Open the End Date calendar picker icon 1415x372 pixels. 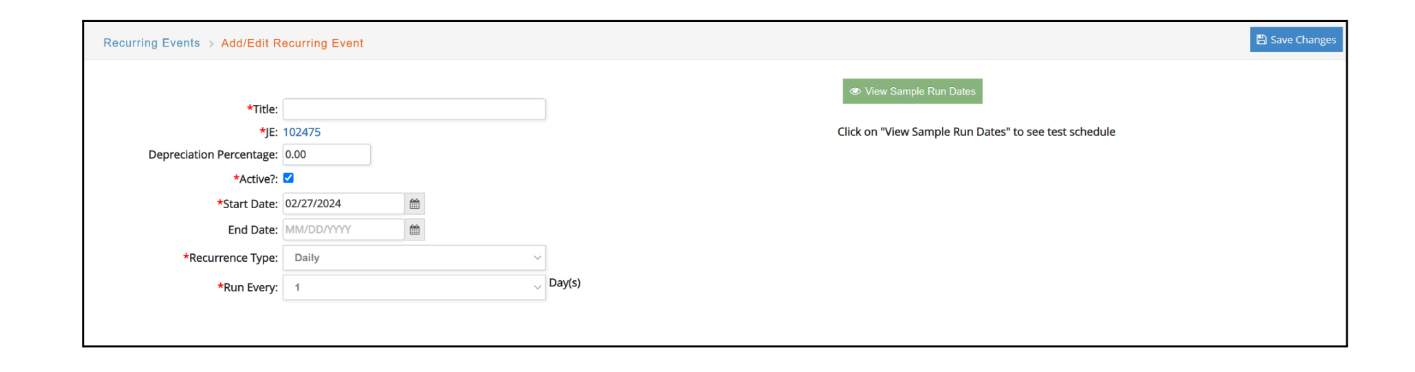[x=415, y=230]
